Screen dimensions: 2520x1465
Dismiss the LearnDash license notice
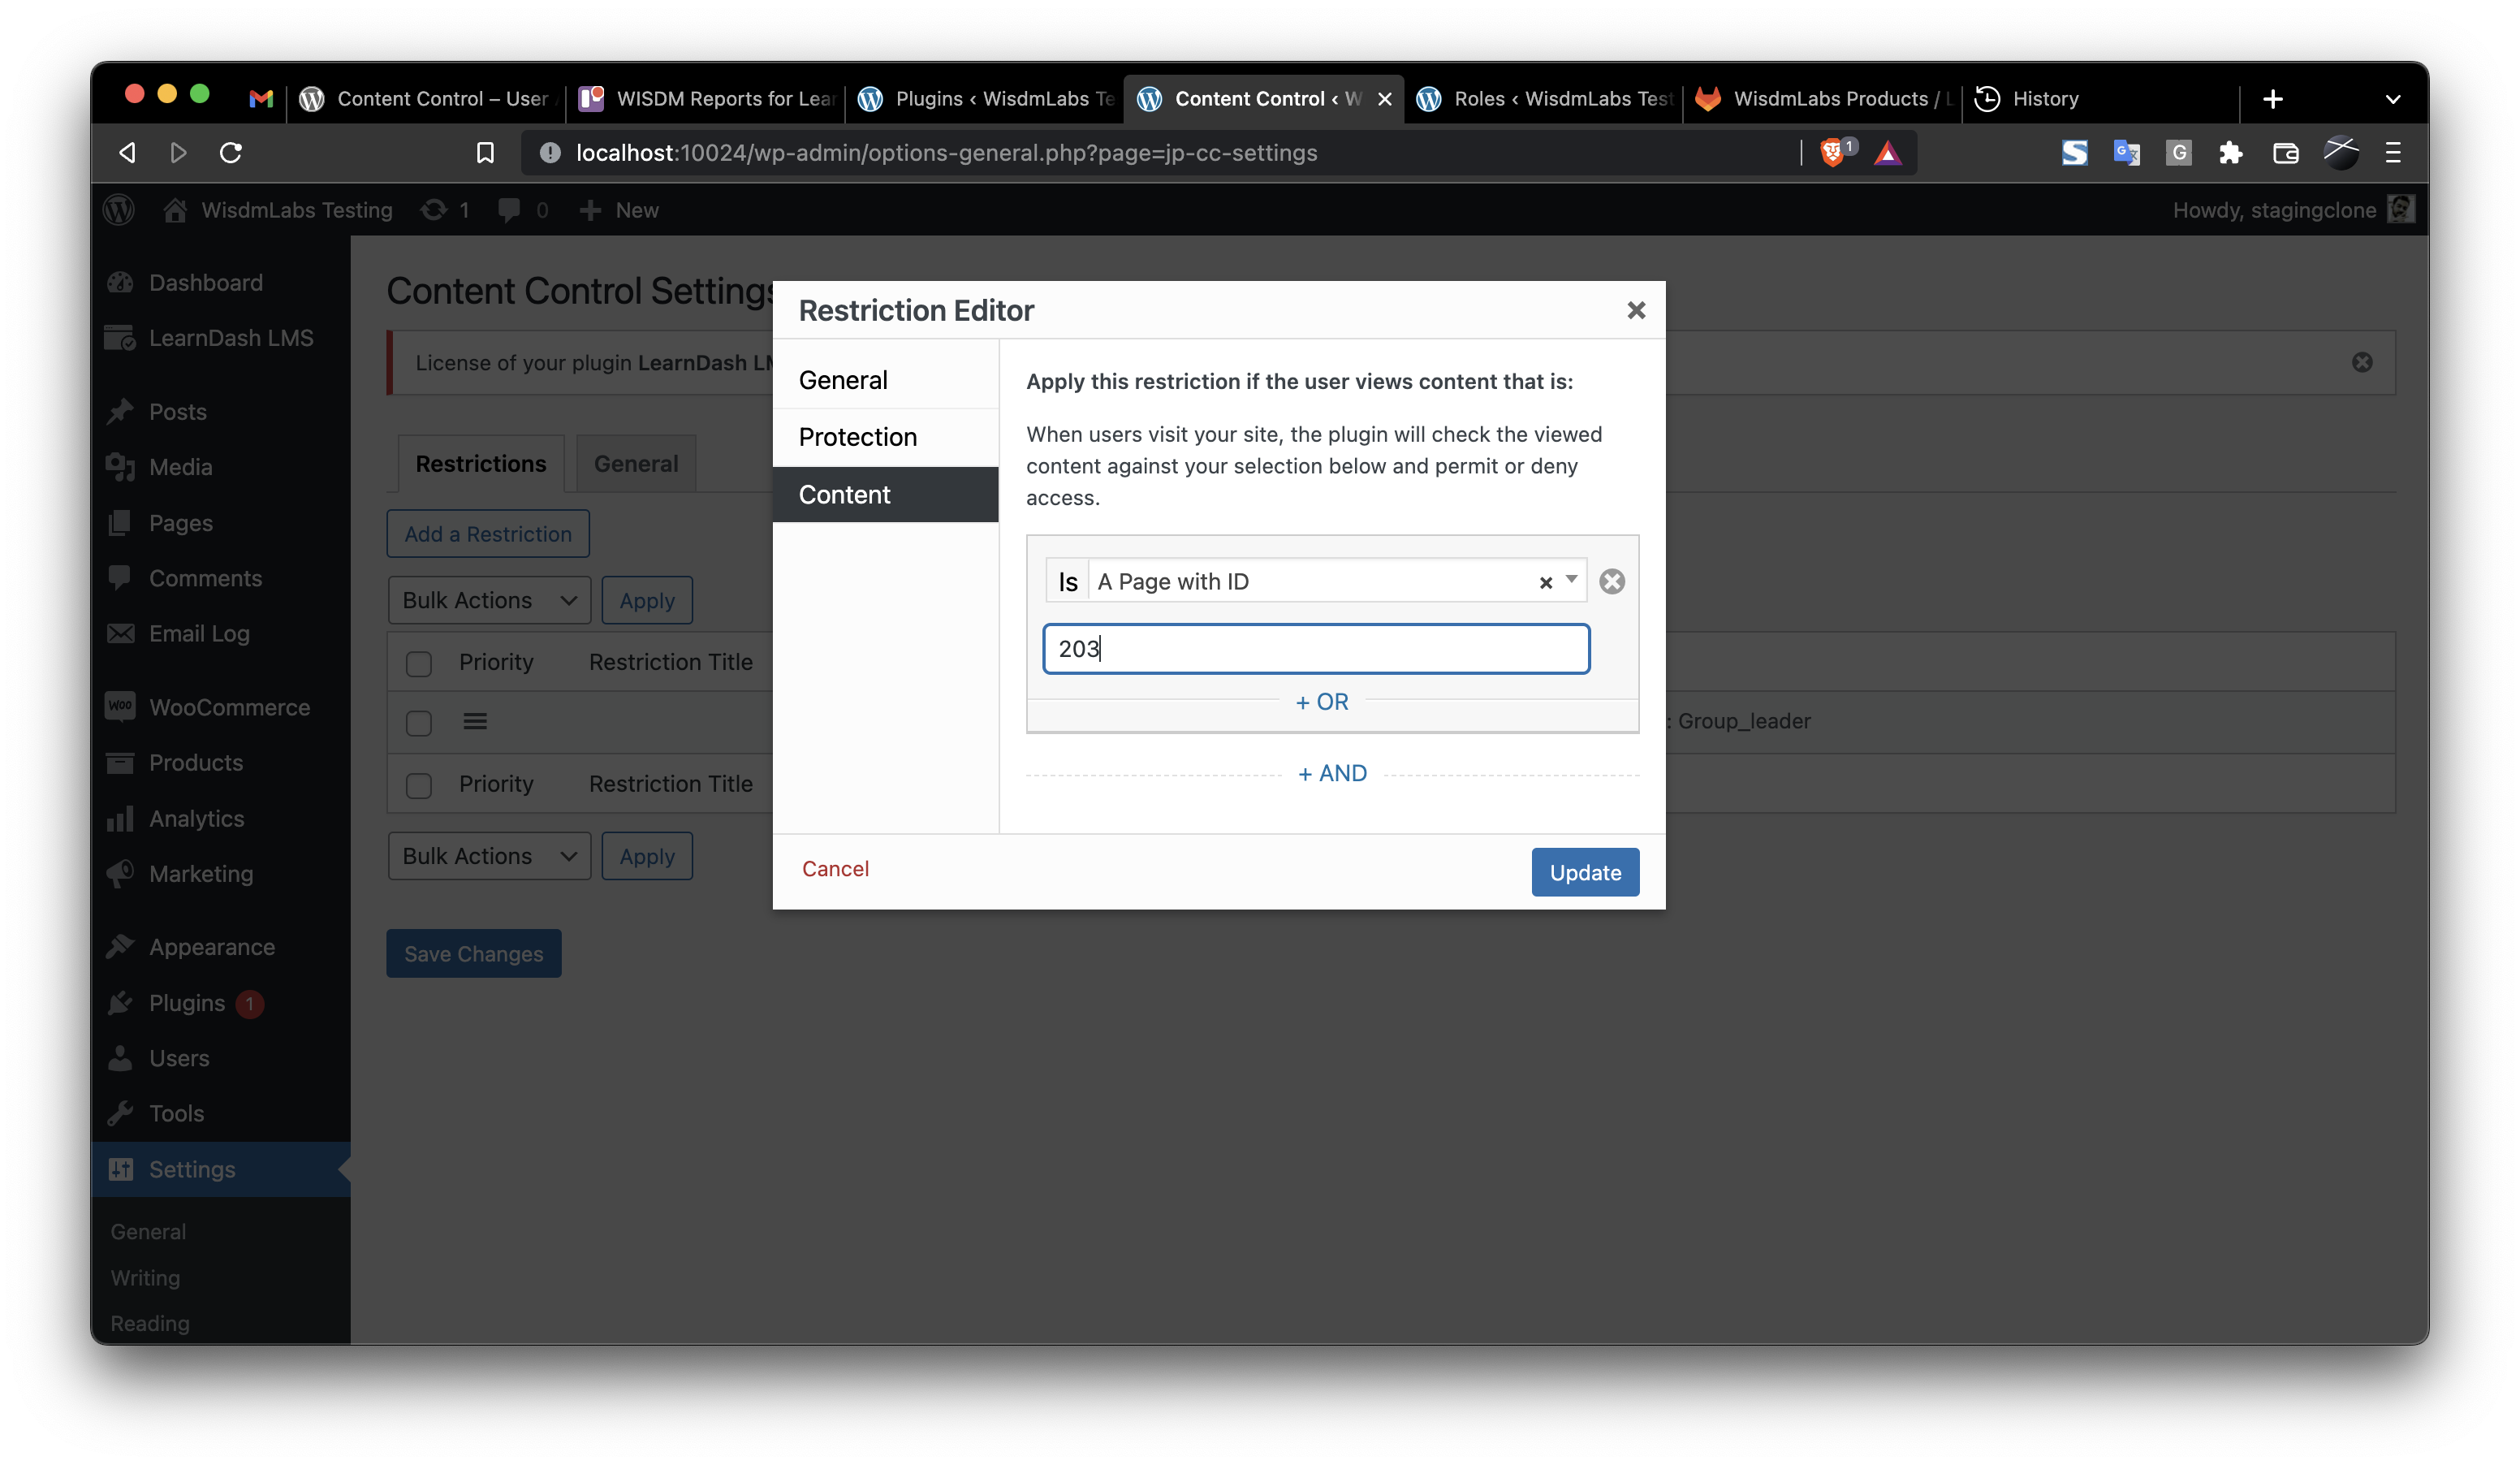2362,362
